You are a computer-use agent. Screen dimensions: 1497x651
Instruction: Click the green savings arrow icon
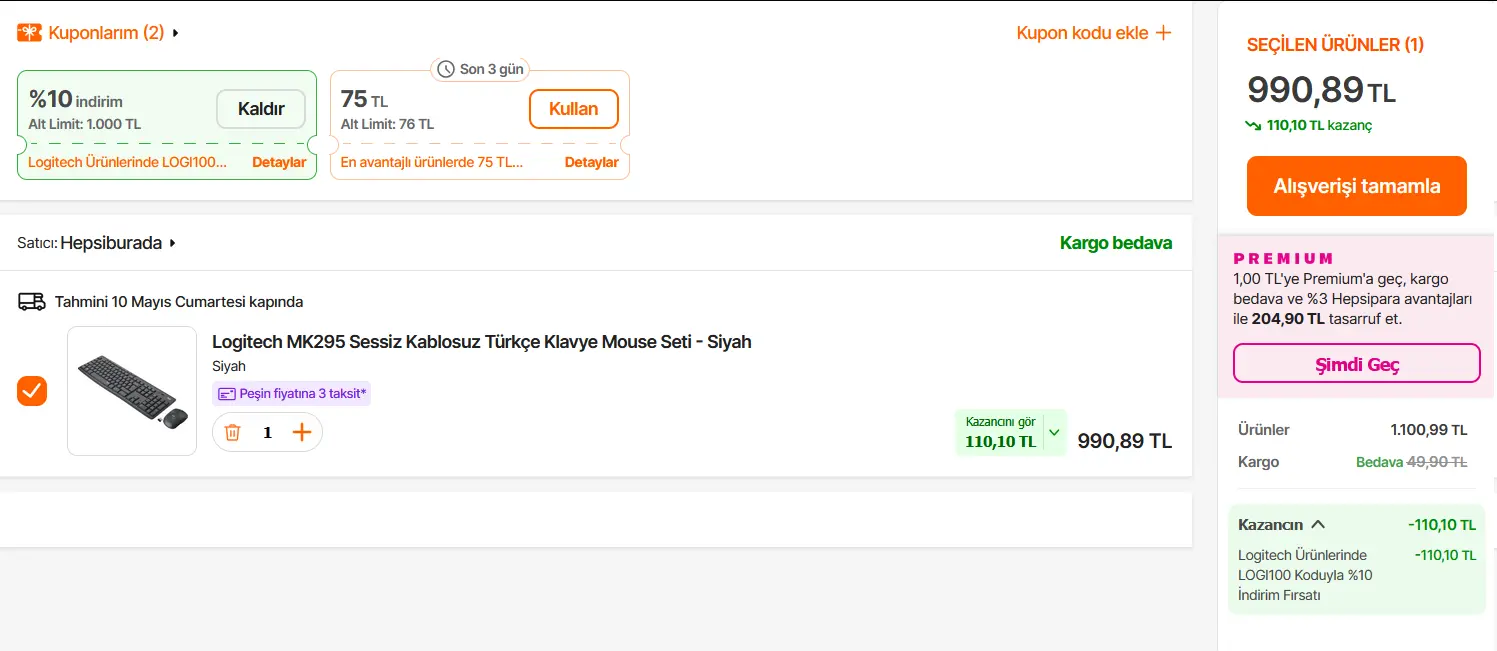point(1253,126)
